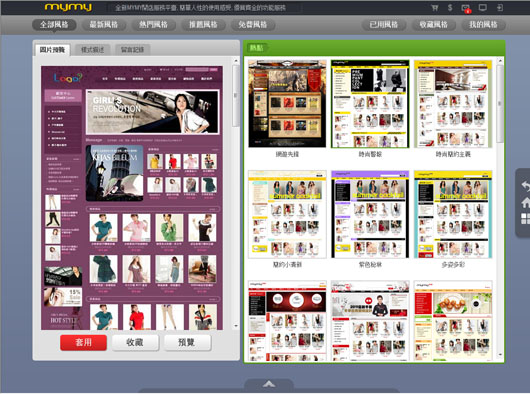Open messages icon with red badge
This screenshot has height=394, width=530.
pos(466,8)
